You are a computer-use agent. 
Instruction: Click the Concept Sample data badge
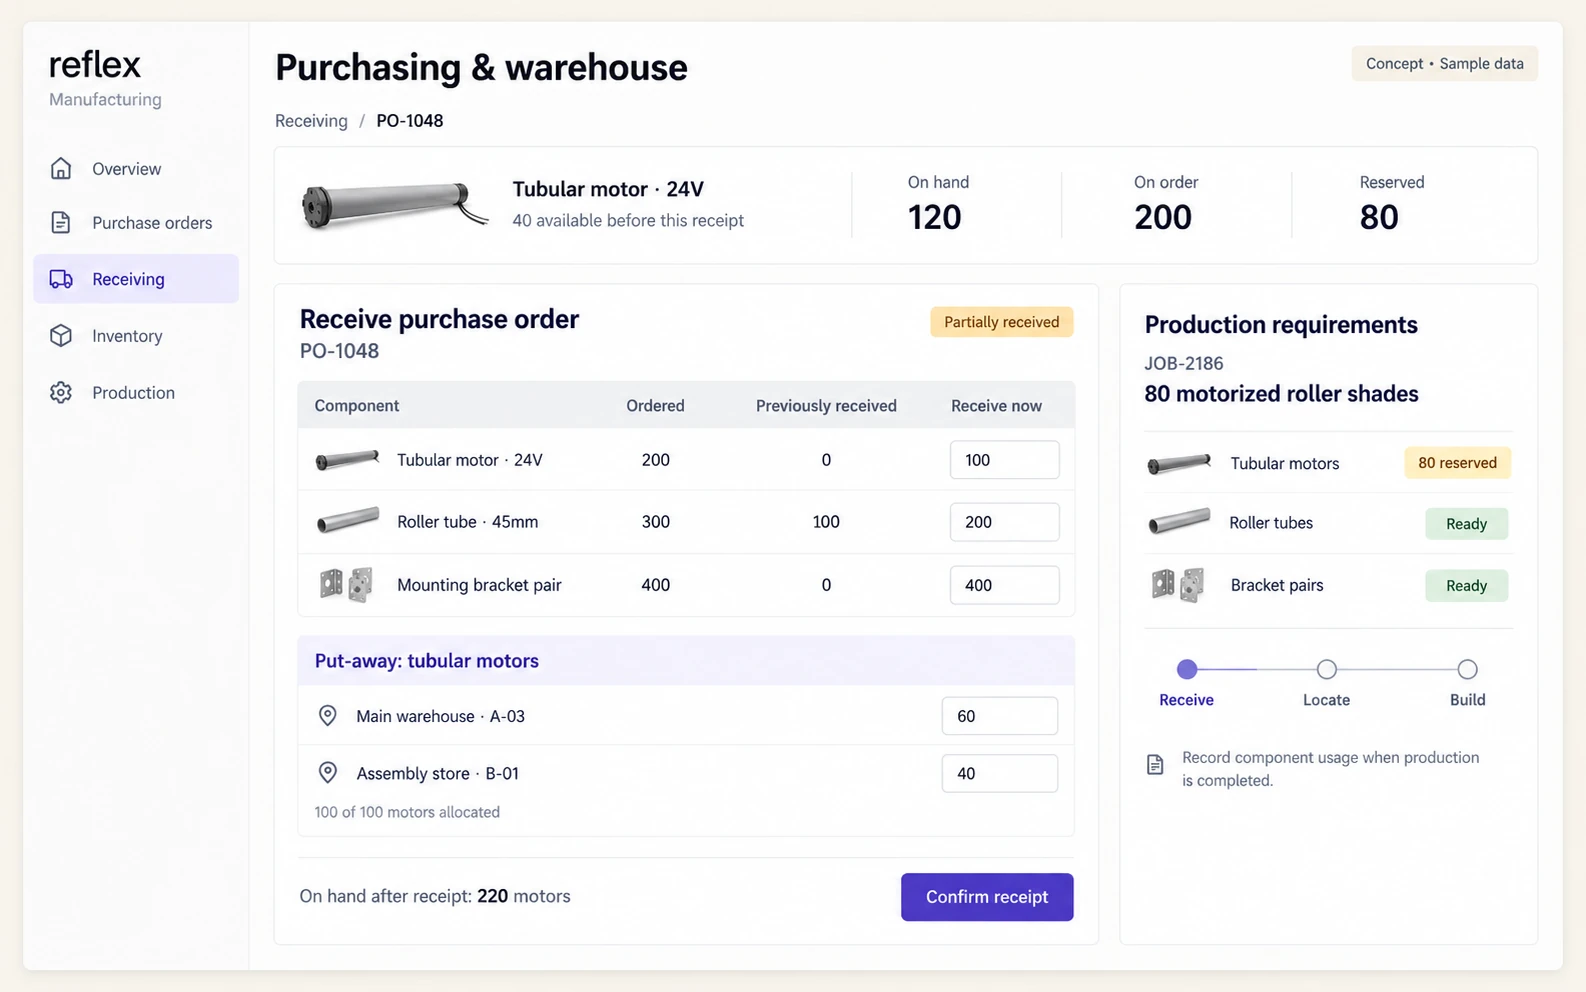1444,63
